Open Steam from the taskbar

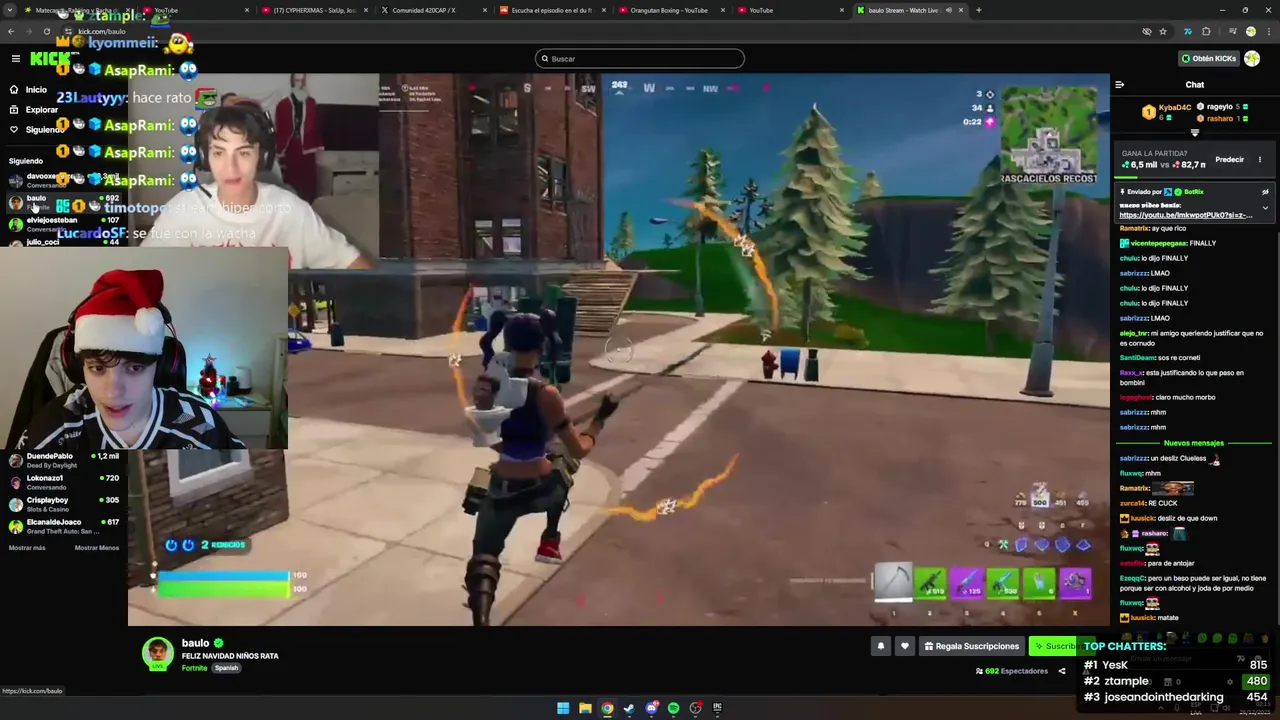[629, 708]
